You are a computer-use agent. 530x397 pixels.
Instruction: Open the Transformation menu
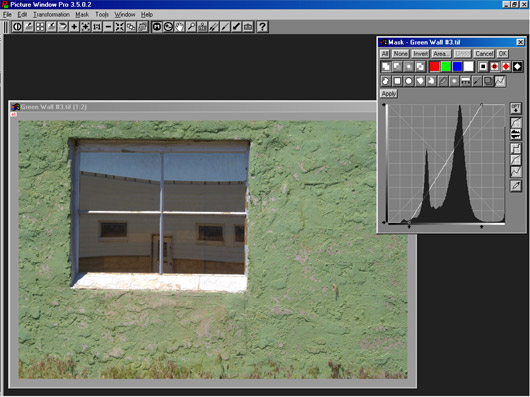pyautogui.click(x=51, y=15)
